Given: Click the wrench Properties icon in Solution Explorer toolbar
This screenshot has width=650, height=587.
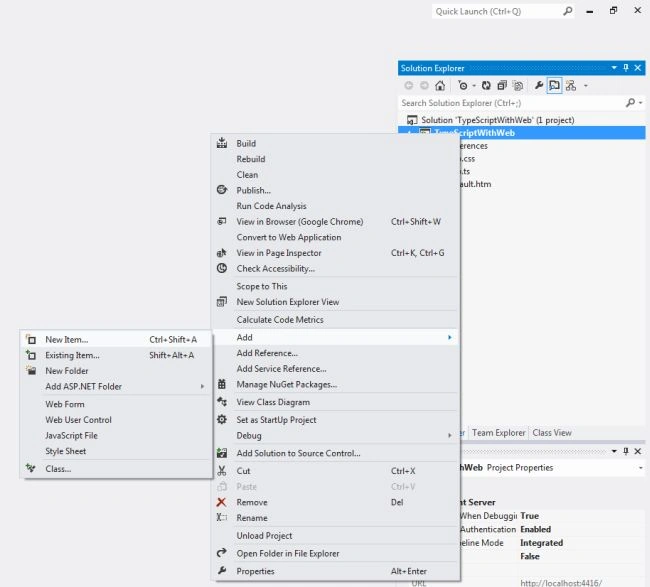Looking at the screenshot, I should tap(538, 86).
